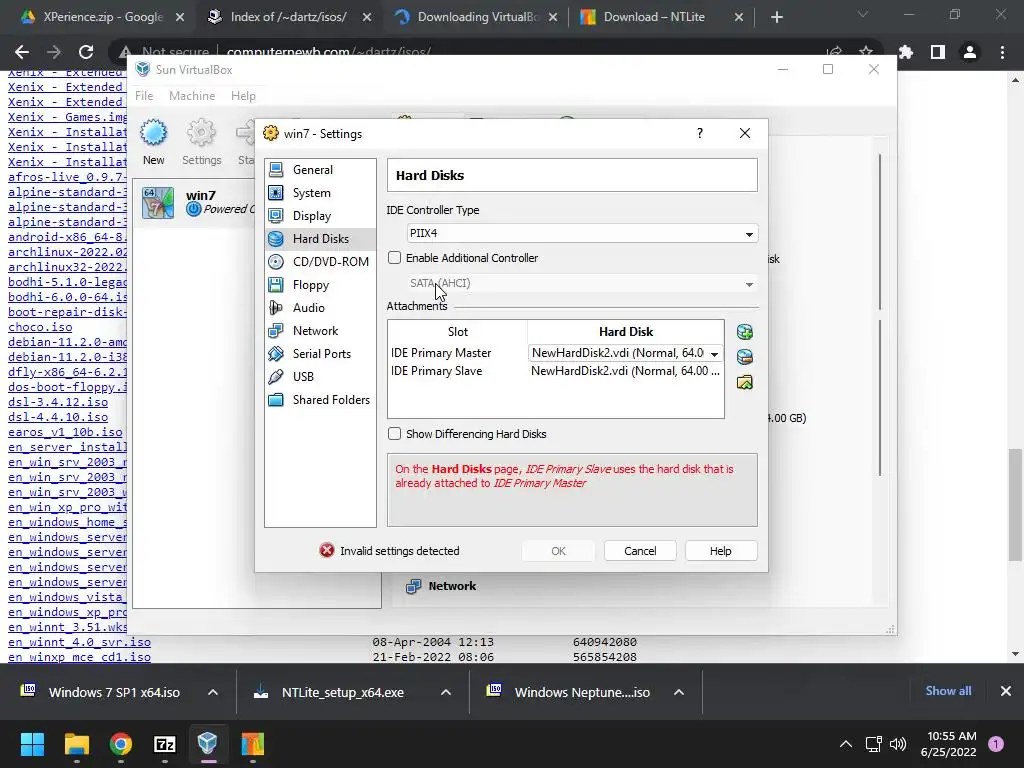Viewport: 1024px width, 768px height.
Task: Bookmark this page with the star icon
Action: tap(866, 52)
